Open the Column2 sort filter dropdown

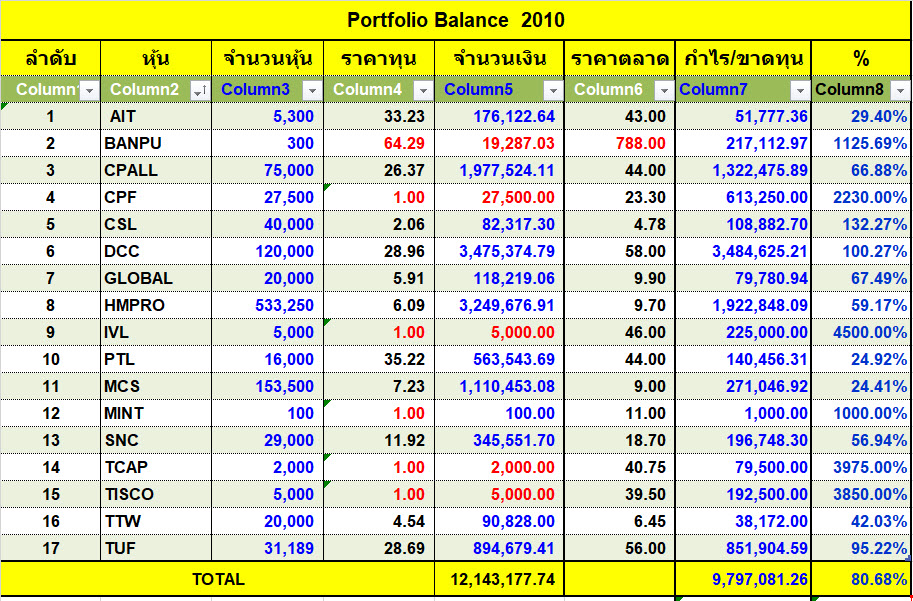[200, 90]
